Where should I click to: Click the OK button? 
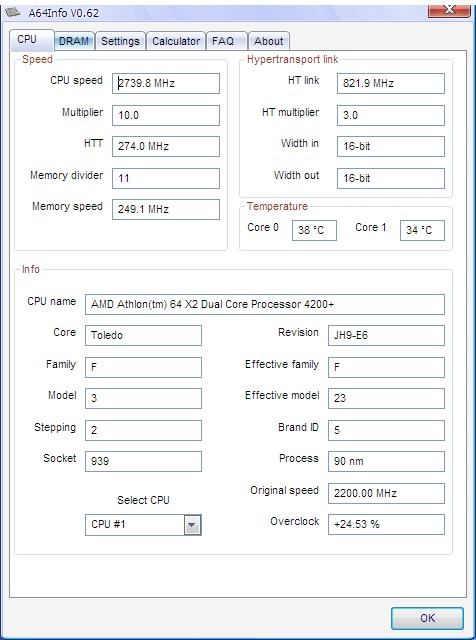click(427, 618)
